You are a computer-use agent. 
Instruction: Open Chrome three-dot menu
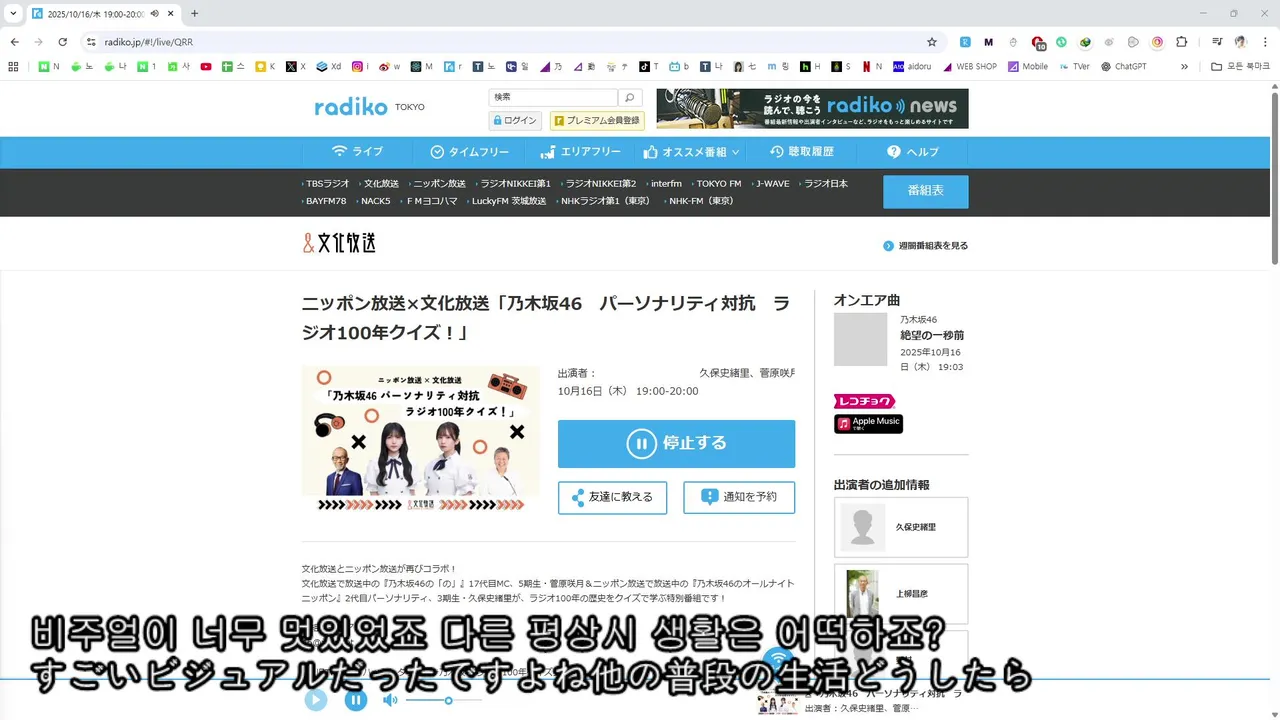click(1265, 42)
